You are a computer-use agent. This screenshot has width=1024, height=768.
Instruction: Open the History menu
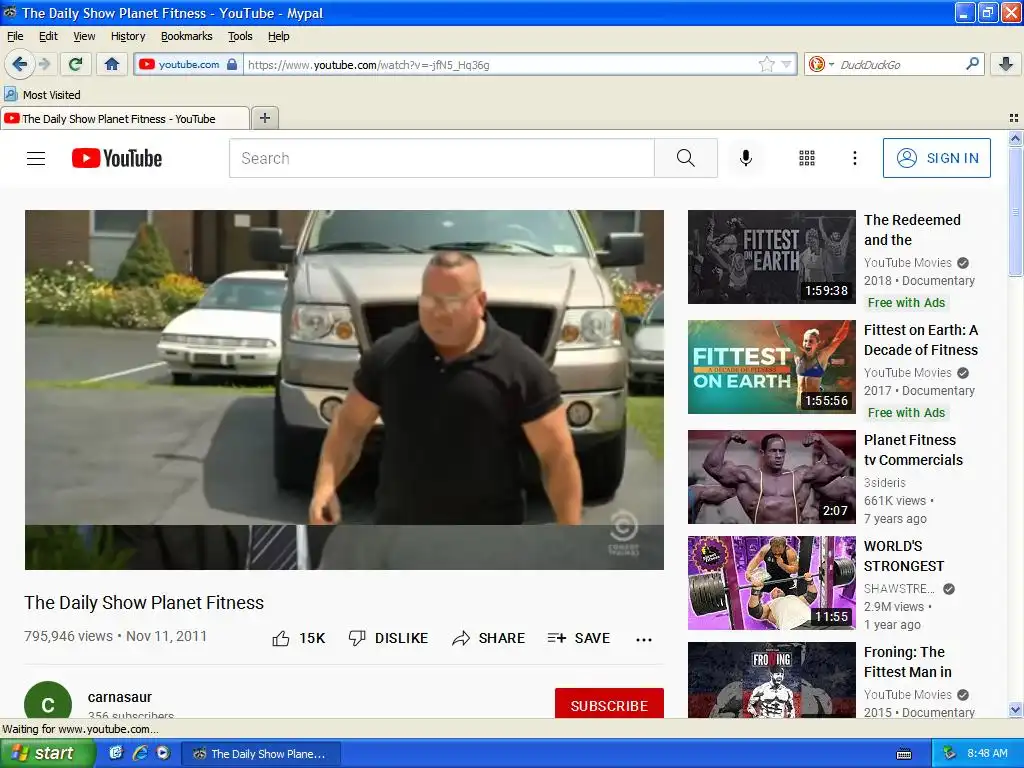click(x=127, y=36)
